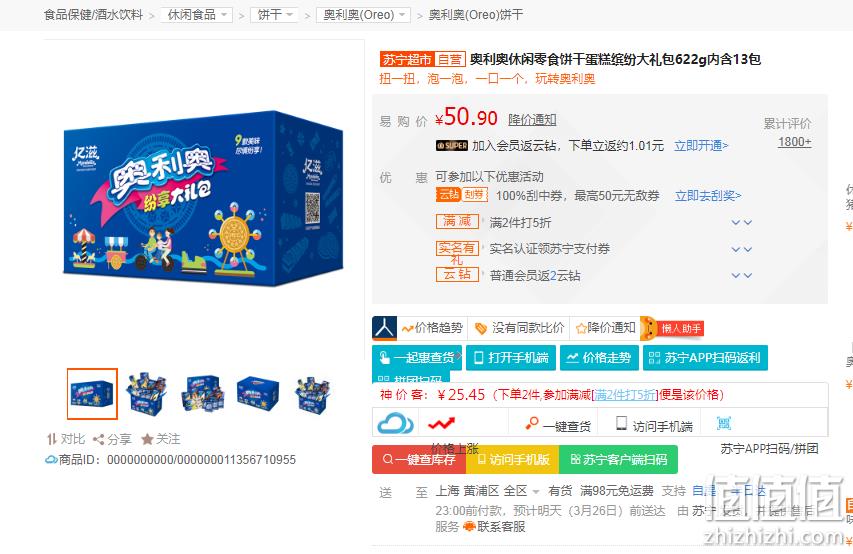Click the 打开手机端 button

511,358
